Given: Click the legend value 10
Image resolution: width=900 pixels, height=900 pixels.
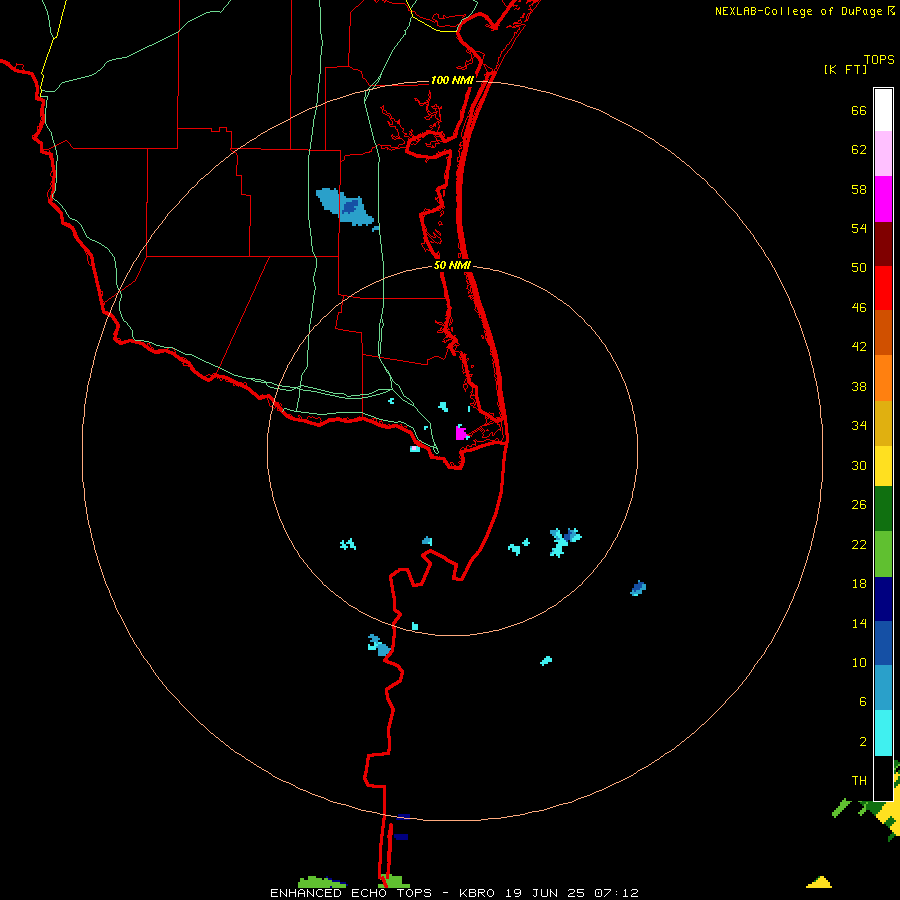Looking at the screenshot, I should coord(859,662).
